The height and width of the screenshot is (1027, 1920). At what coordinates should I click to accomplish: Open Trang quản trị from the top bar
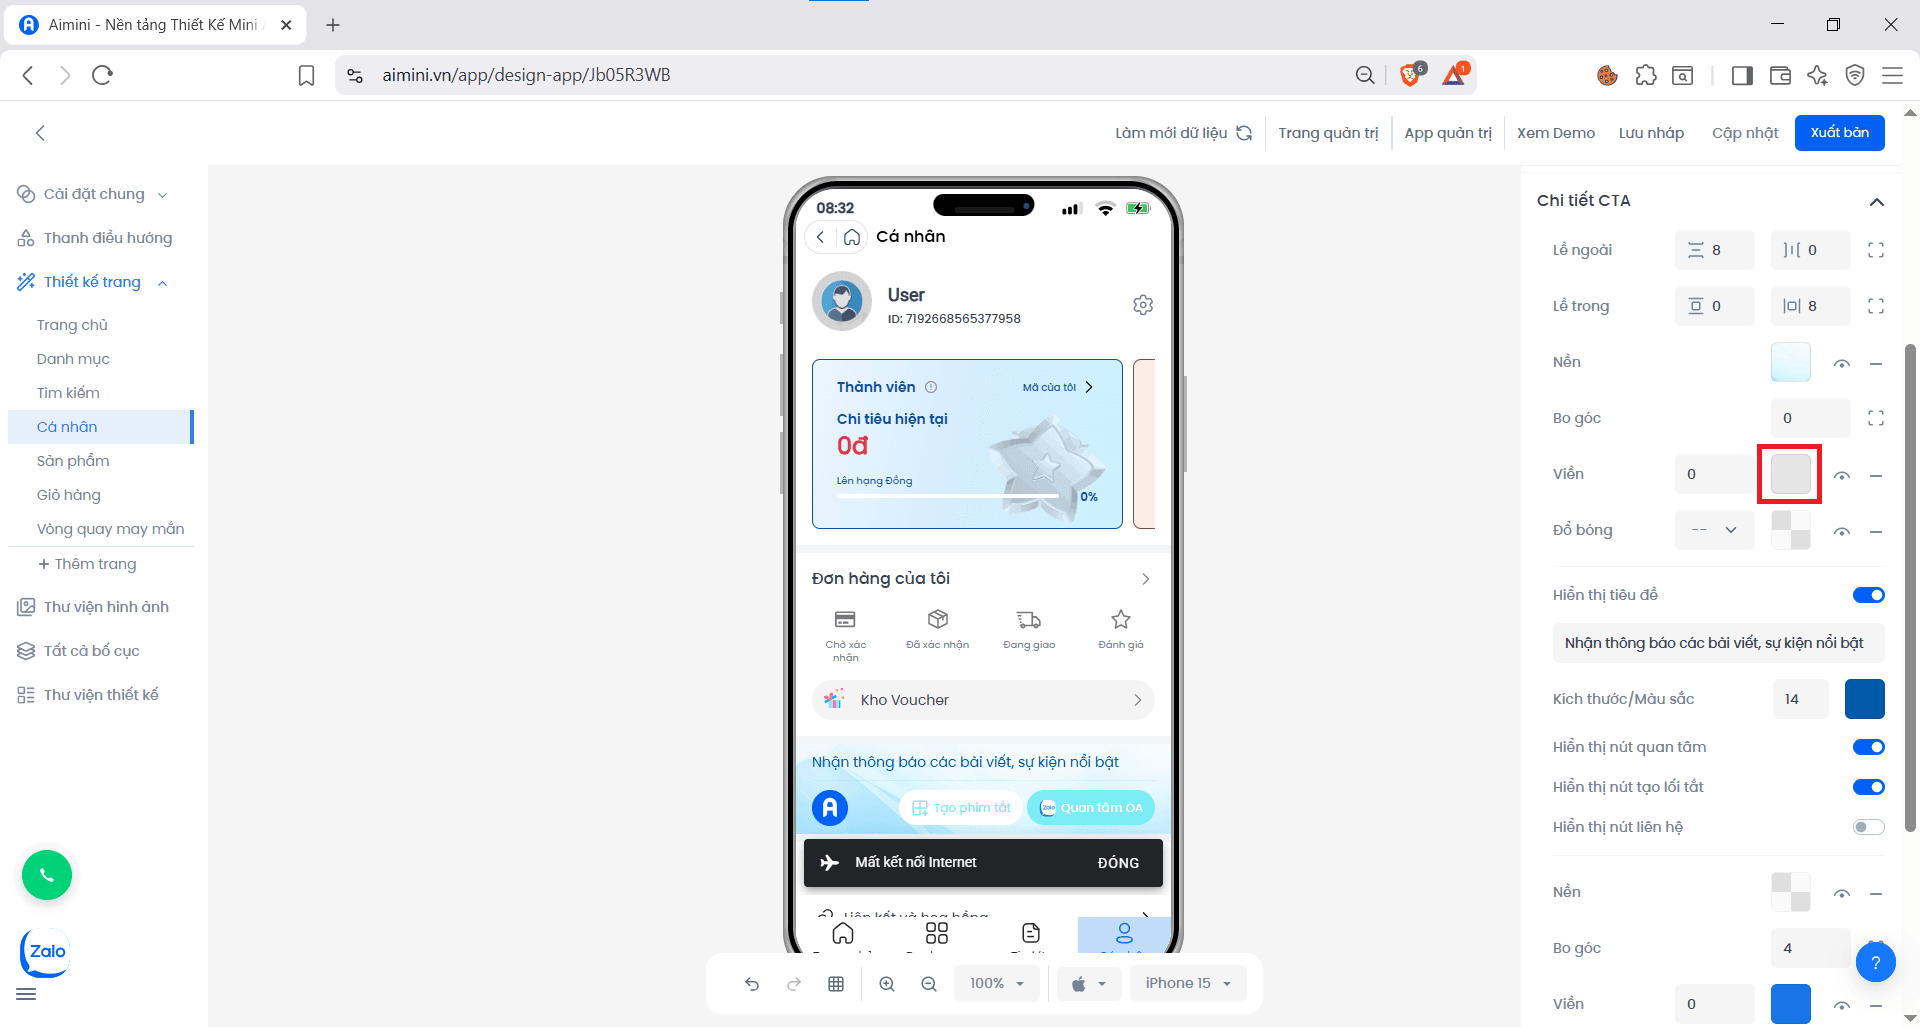click(x=1328, y=132)
